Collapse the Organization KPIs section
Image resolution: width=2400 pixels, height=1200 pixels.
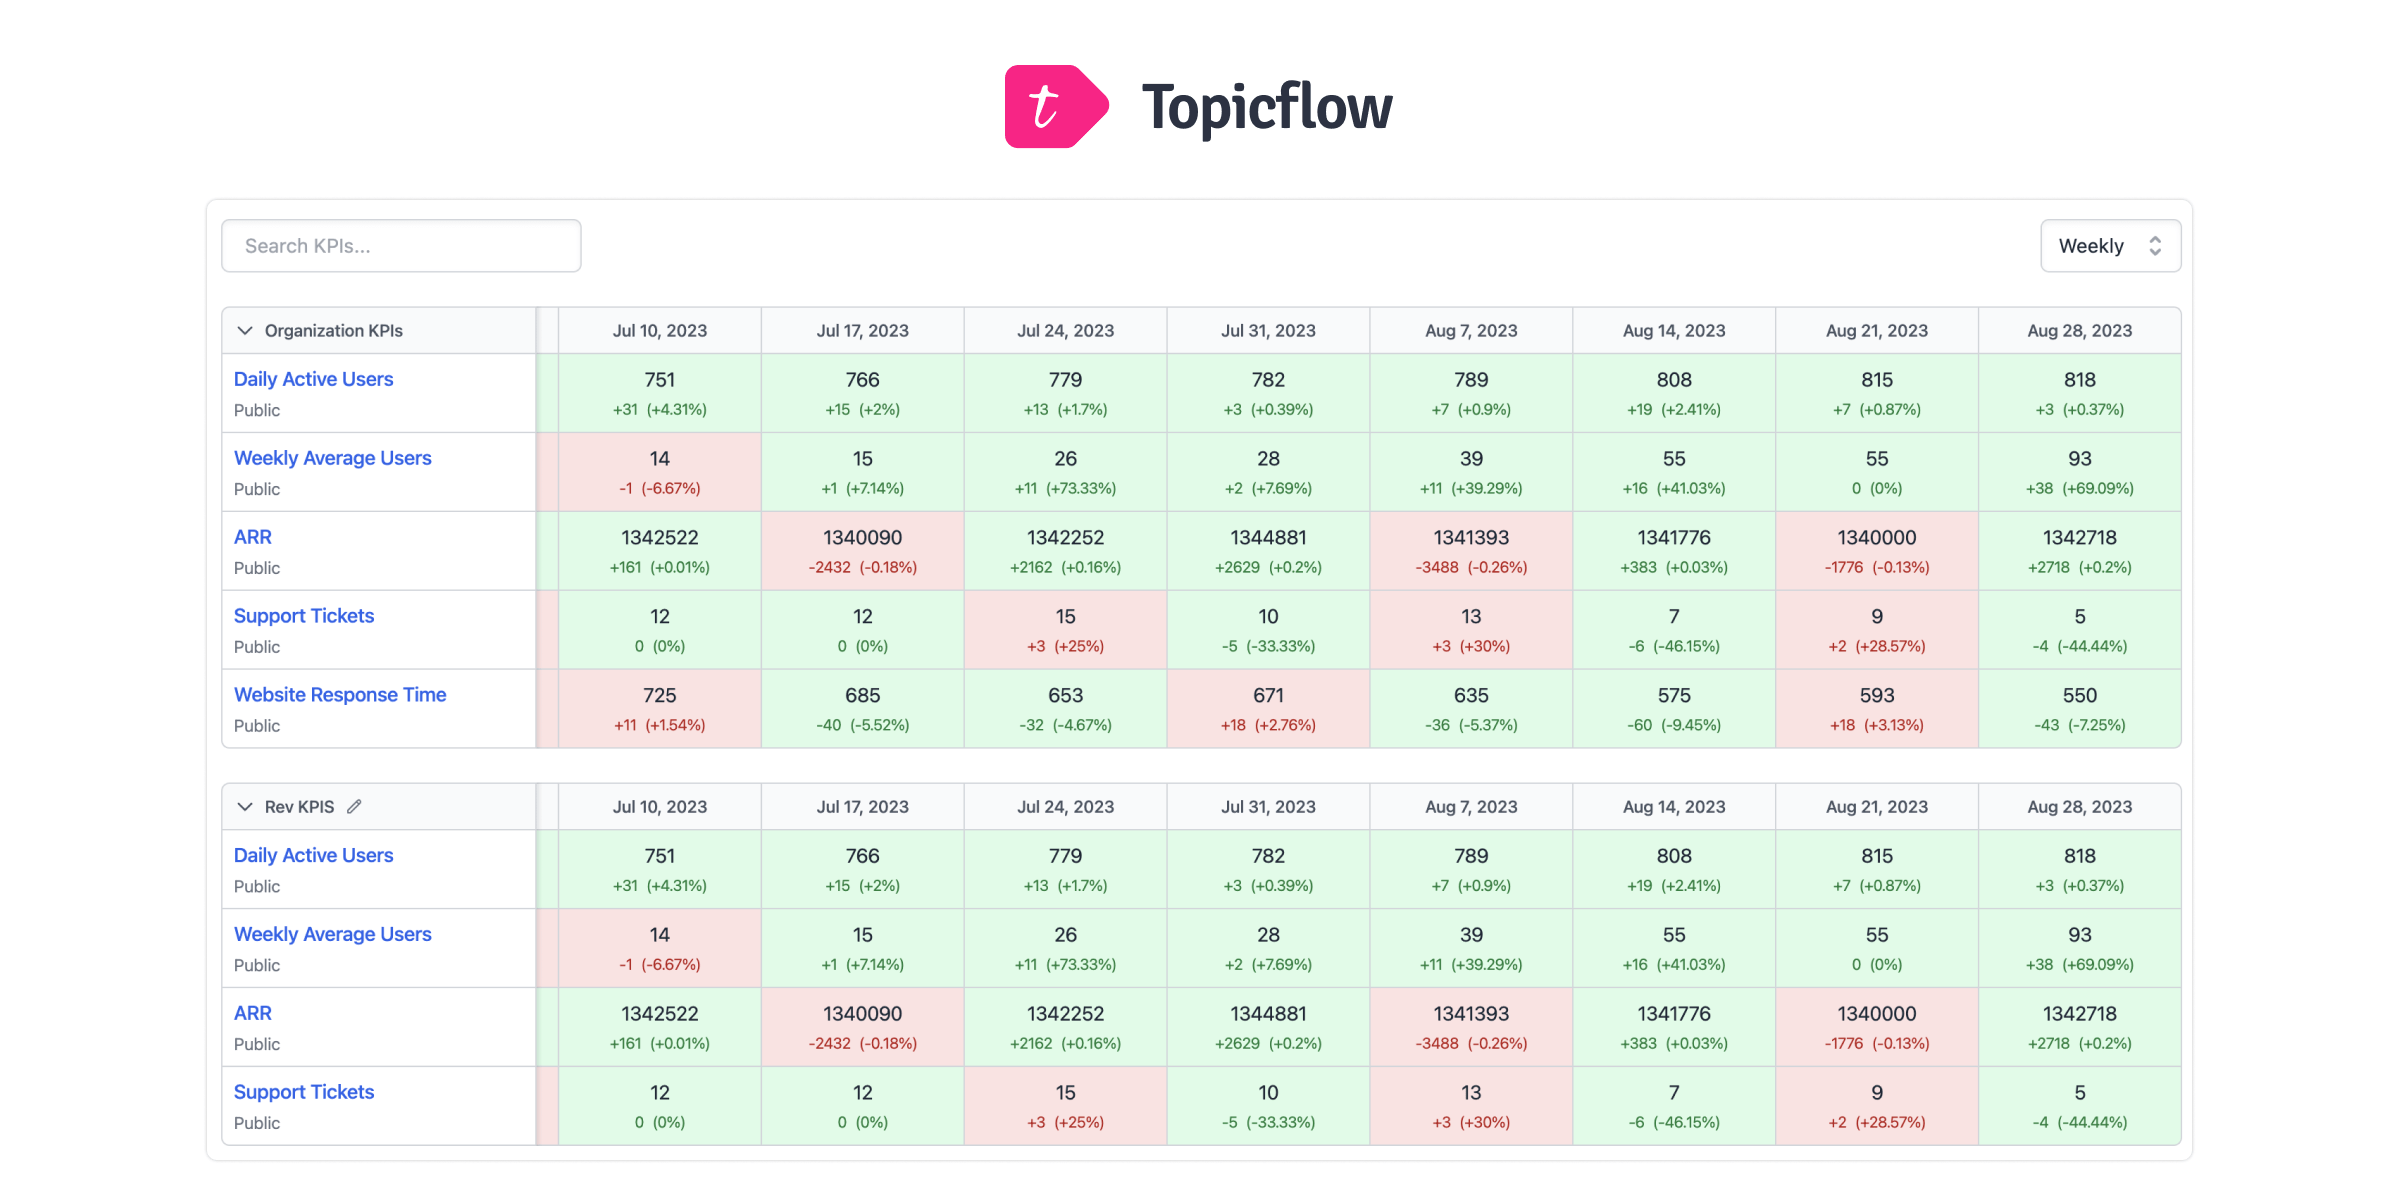(x=243, y=330)
